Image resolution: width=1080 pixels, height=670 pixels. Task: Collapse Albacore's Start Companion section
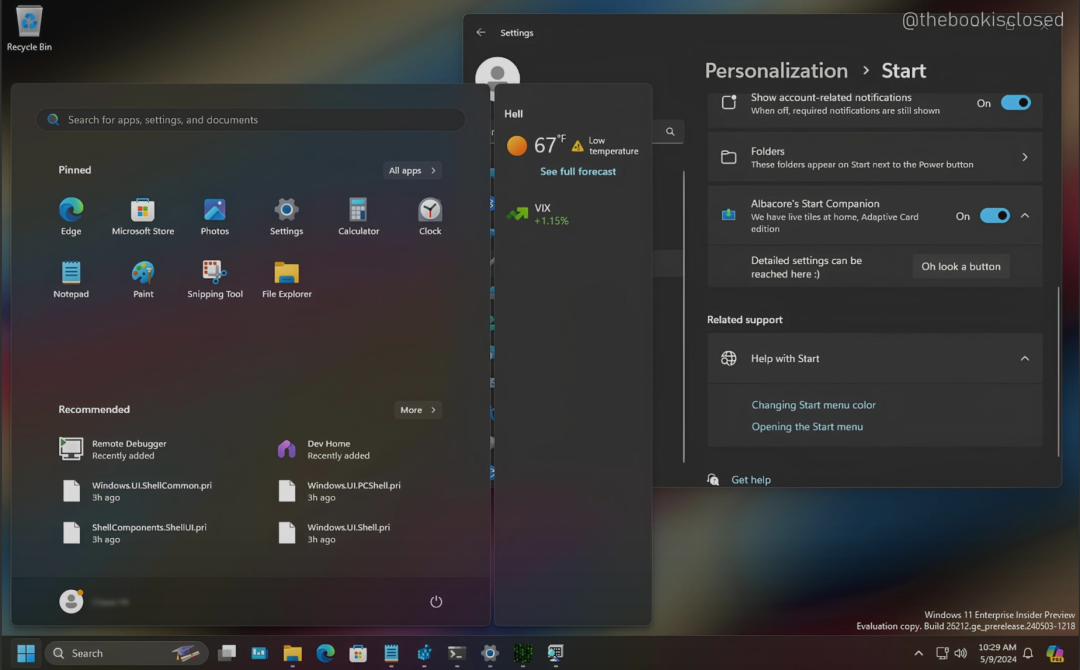[x=1025, y=216]
